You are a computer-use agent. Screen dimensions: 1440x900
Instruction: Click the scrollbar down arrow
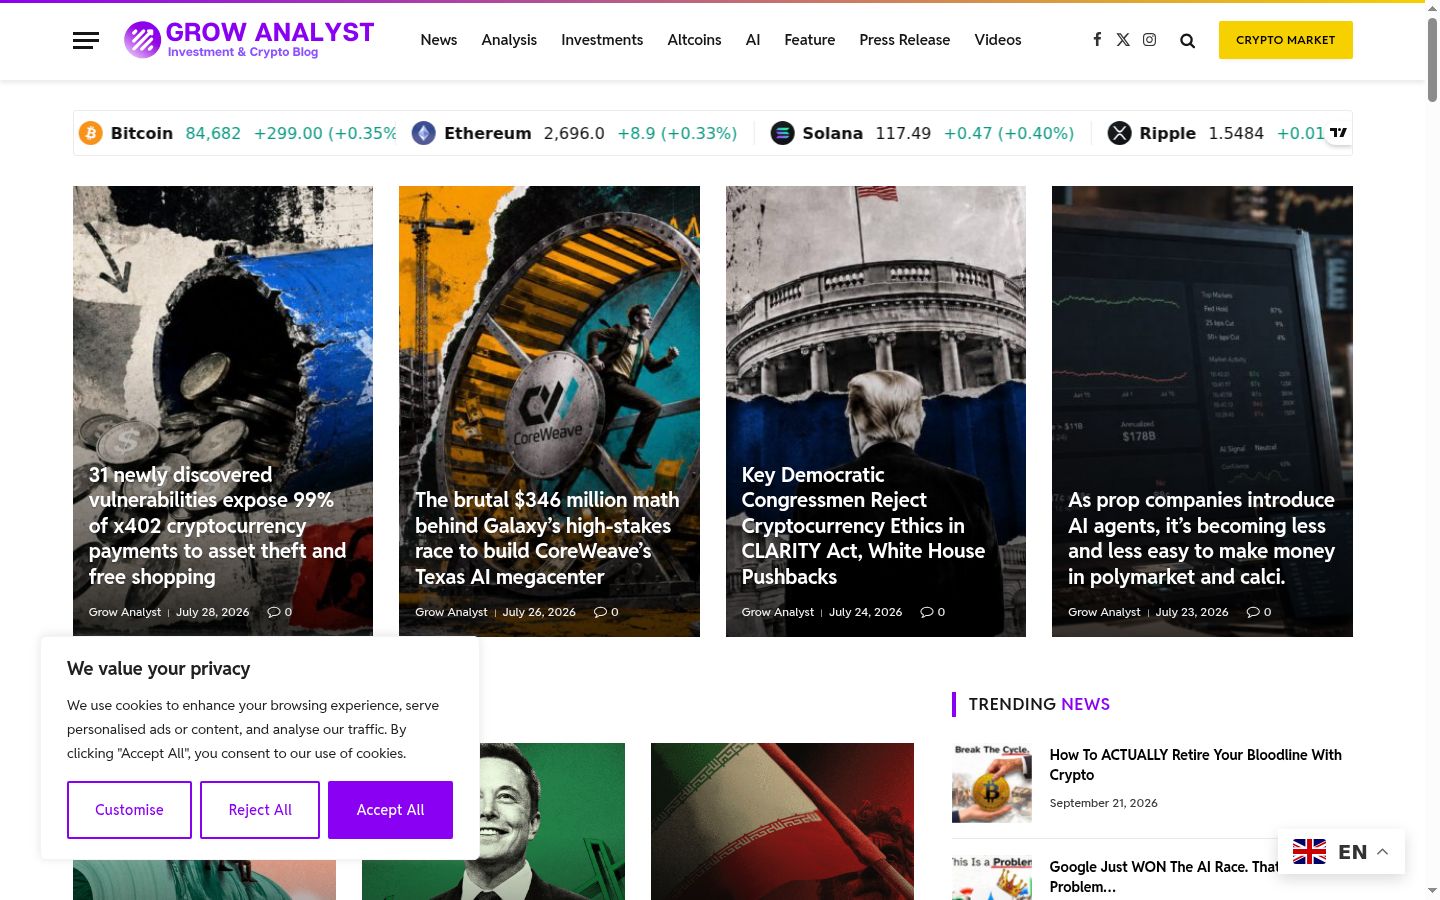coord(1432,890)
